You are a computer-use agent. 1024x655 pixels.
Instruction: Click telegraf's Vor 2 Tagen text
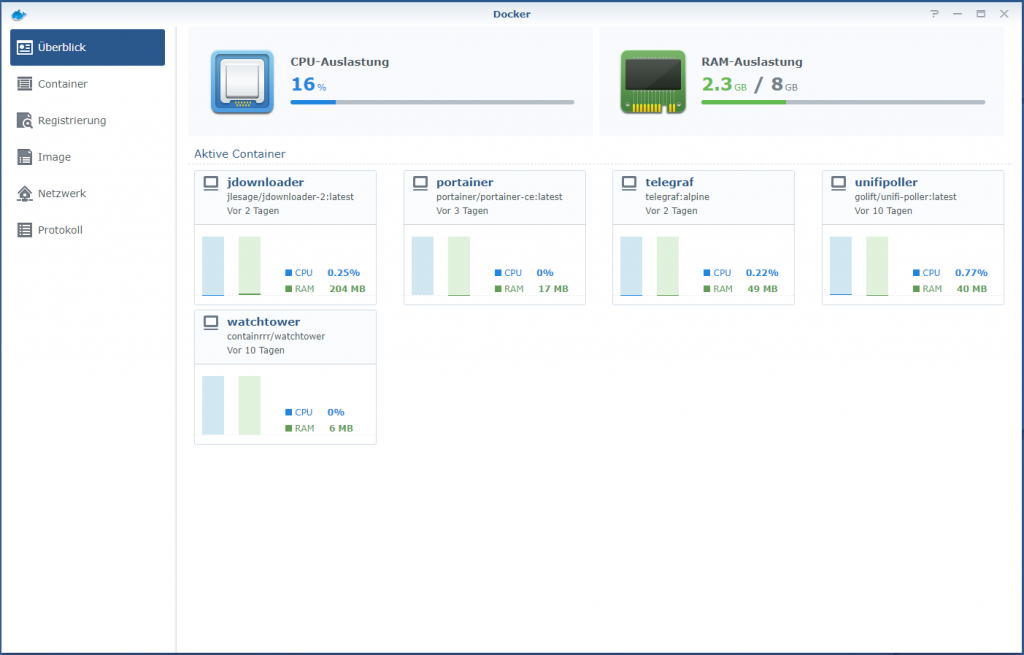pyautogui.click(x=671, y=211)
